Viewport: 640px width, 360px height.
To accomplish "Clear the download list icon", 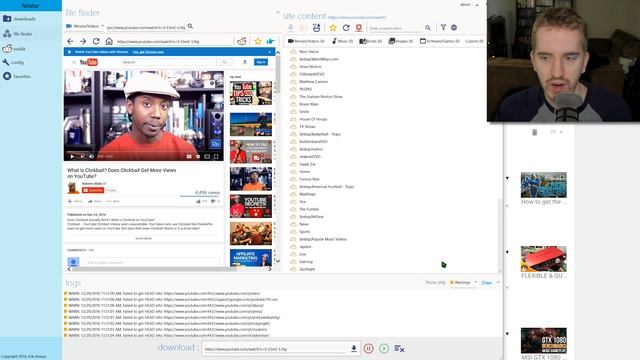I will pyautogui.click(x=399, y=348).
